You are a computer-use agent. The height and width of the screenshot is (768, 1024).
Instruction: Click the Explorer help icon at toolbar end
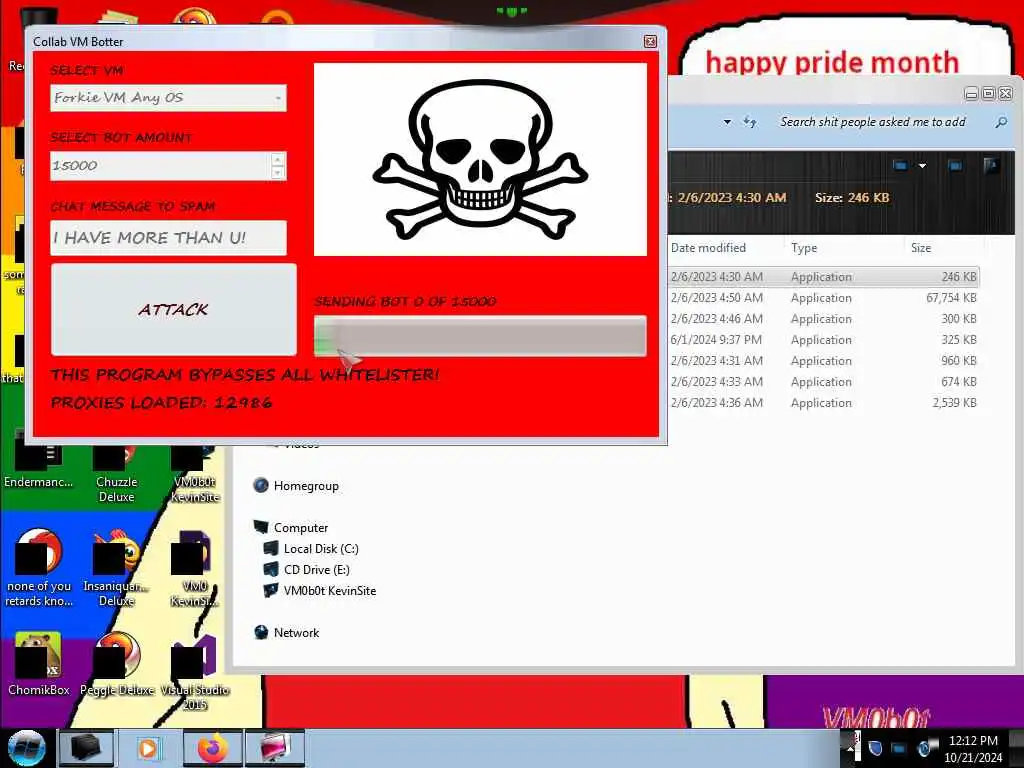point(991,166)
